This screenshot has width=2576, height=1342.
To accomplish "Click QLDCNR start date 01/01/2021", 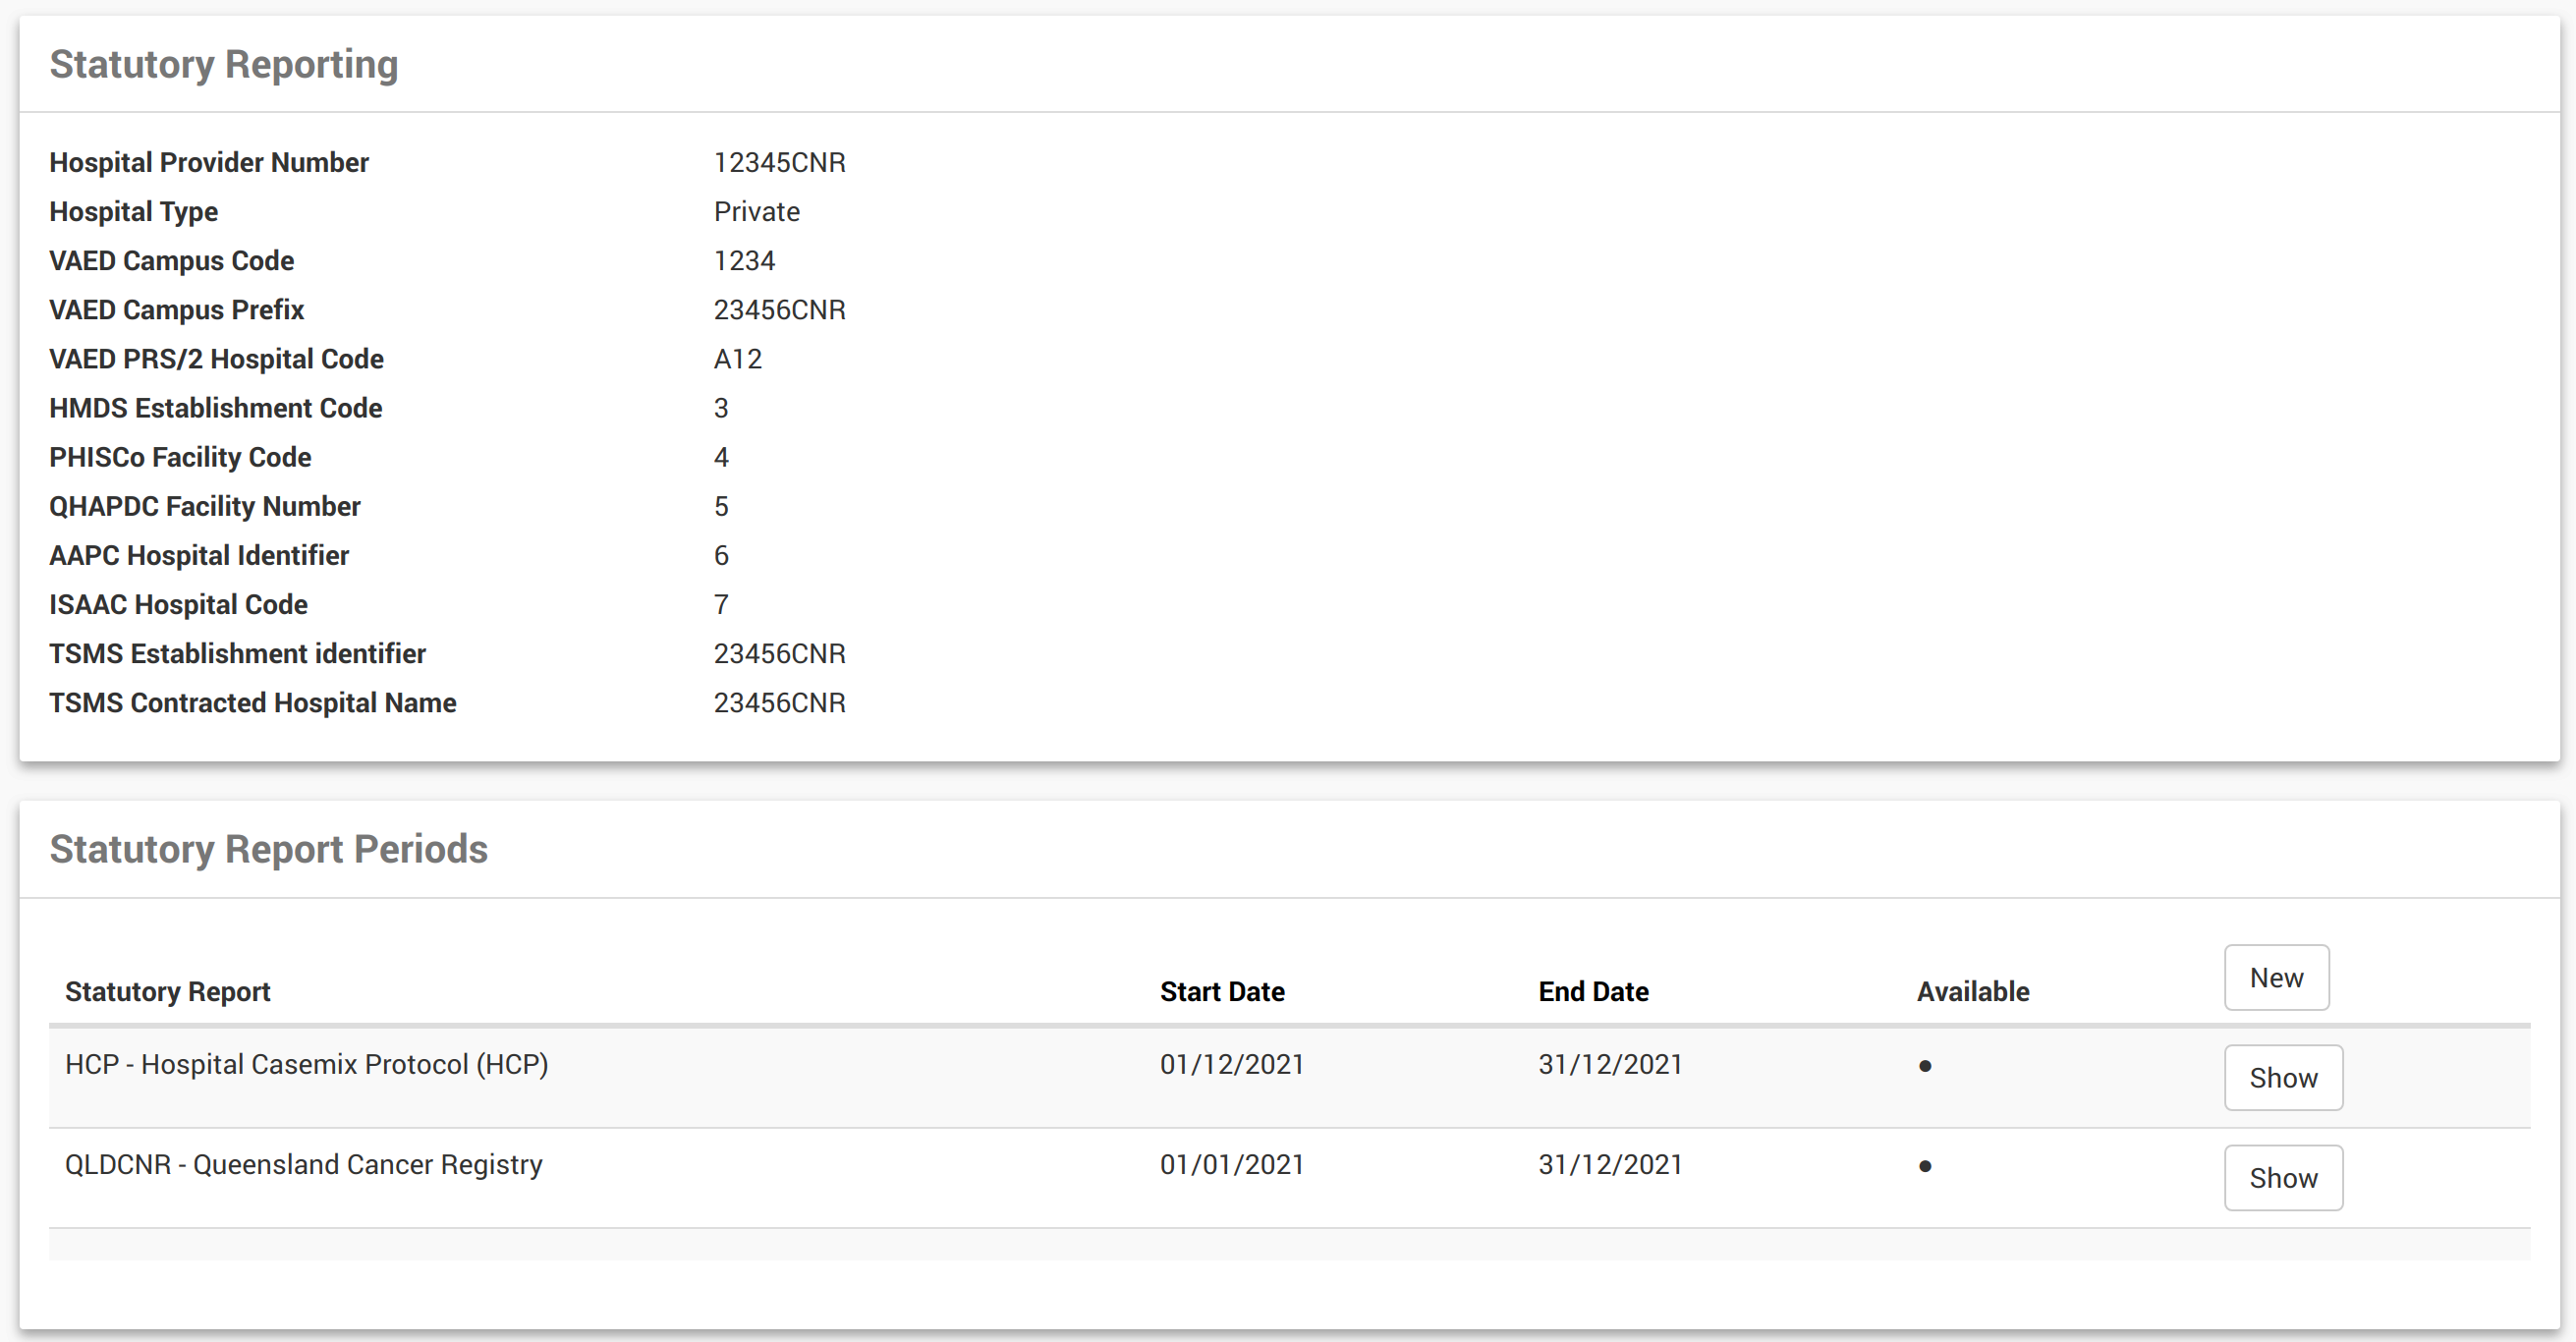I will click(x=1231, y=1164).
